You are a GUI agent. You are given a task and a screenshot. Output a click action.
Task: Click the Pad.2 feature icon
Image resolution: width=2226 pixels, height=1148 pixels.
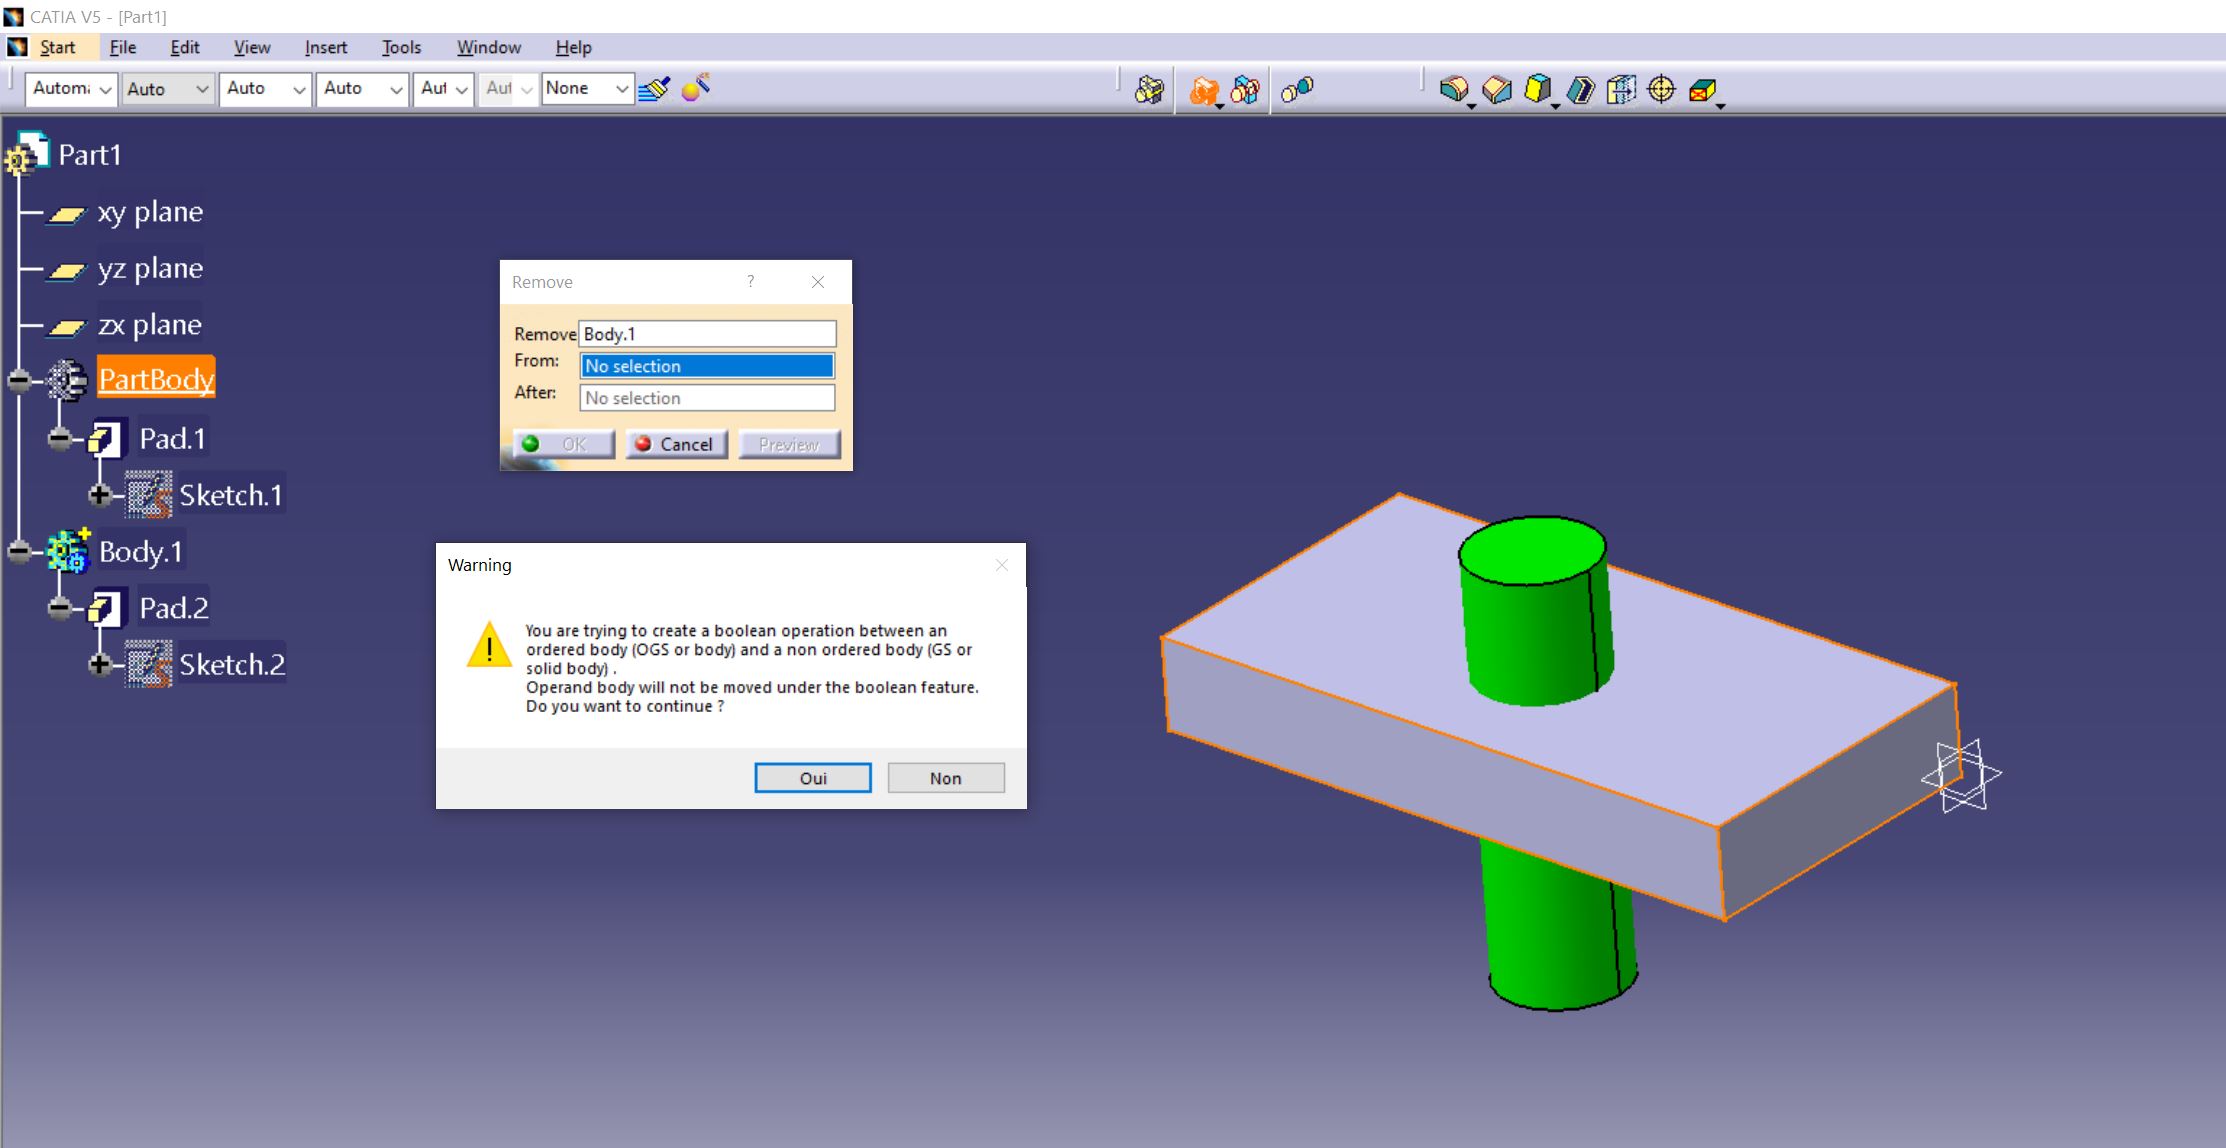[106, 607]
